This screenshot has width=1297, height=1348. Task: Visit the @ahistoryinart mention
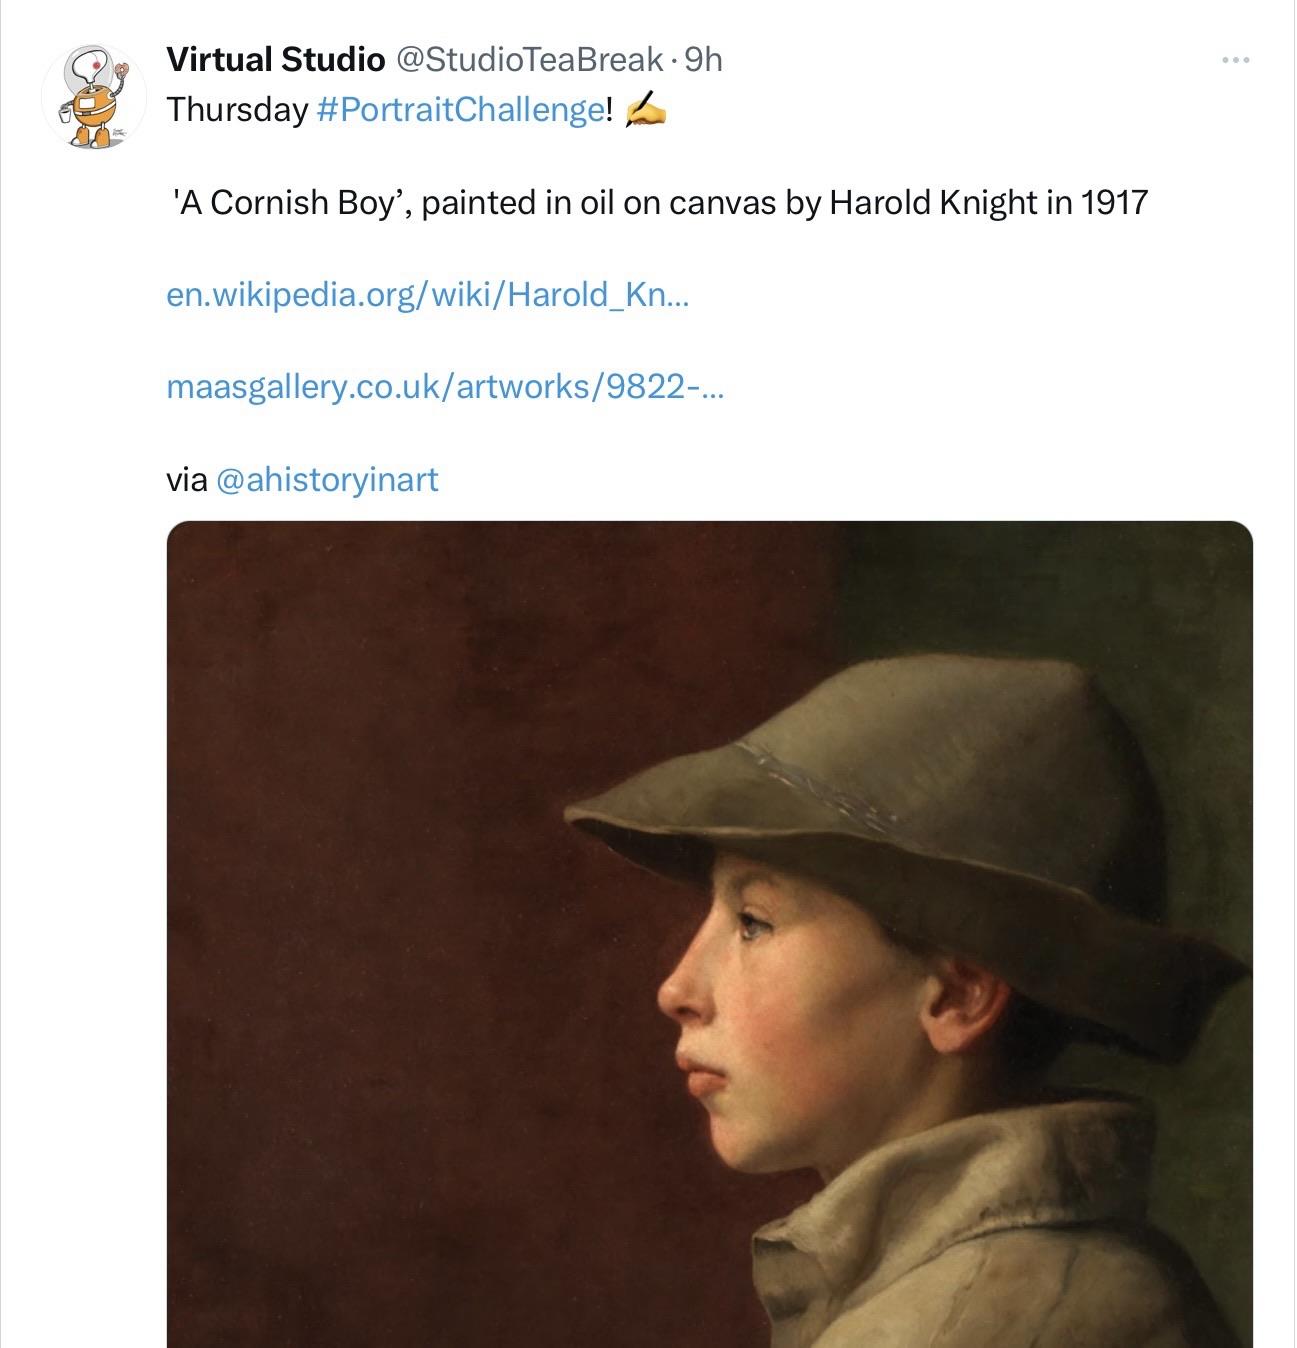coord(327,480)
